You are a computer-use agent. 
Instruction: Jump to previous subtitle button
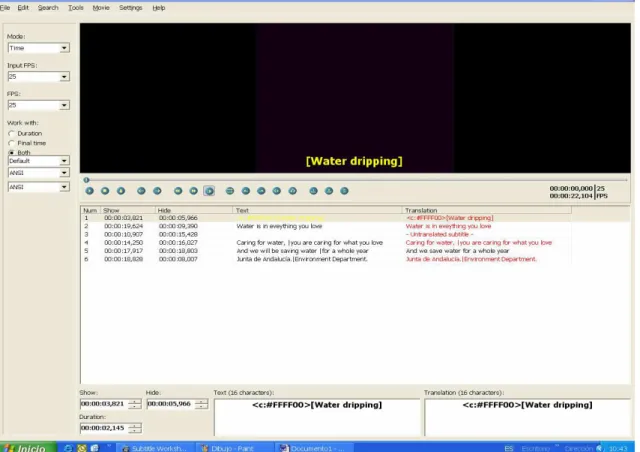point(141,191)
